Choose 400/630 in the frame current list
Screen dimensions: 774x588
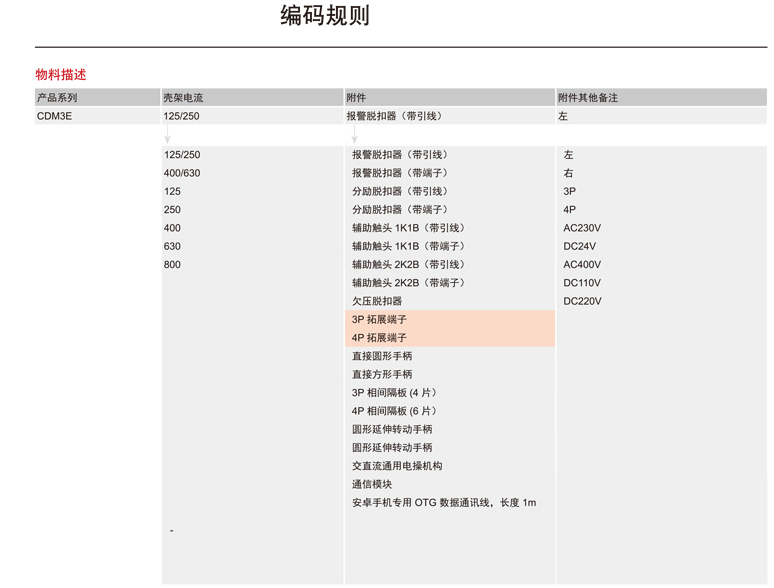[182, 173]
